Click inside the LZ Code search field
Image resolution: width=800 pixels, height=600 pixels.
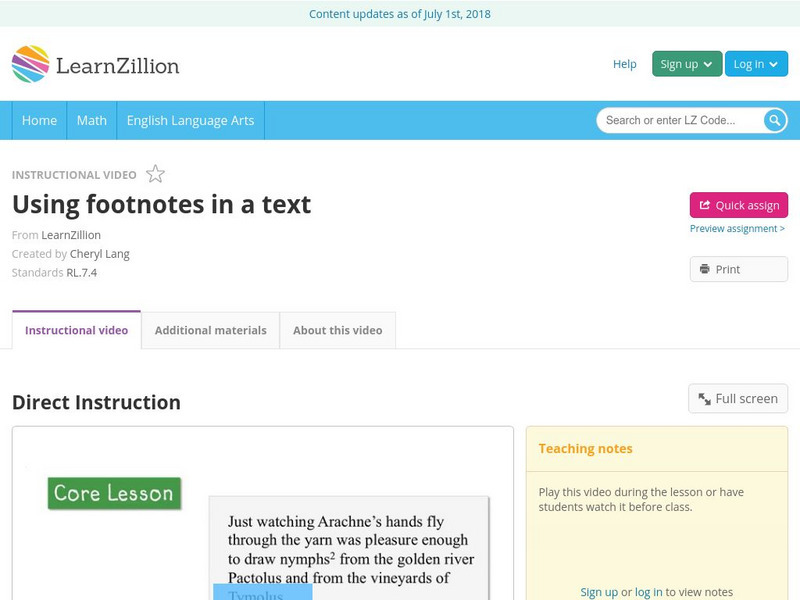tap(670, 119)
